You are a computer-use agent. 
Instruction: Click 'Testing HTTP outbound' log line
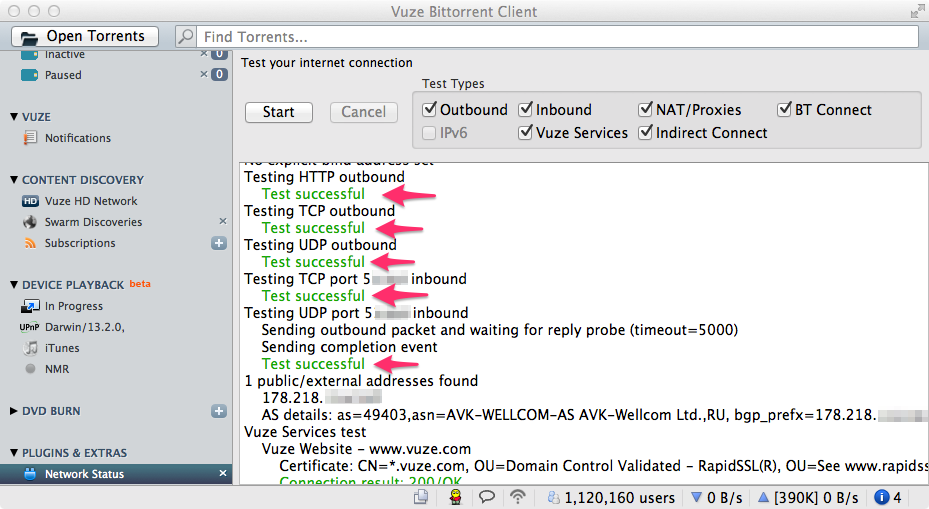coord(324,177)
